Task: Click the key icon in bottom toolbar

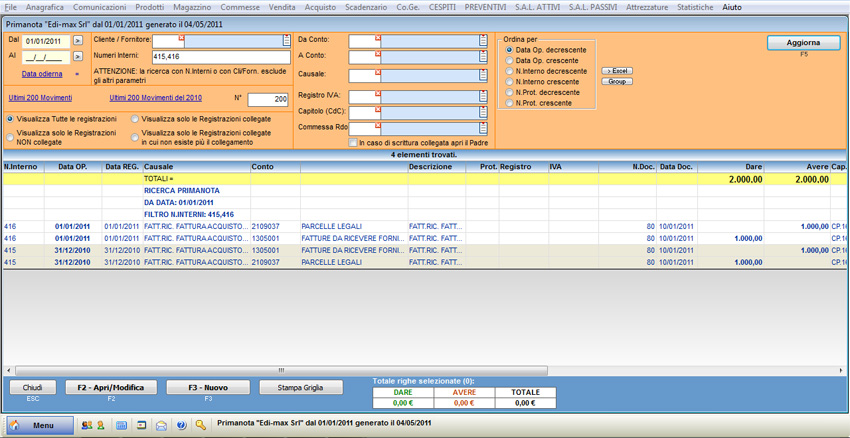Action: [201, 425]
